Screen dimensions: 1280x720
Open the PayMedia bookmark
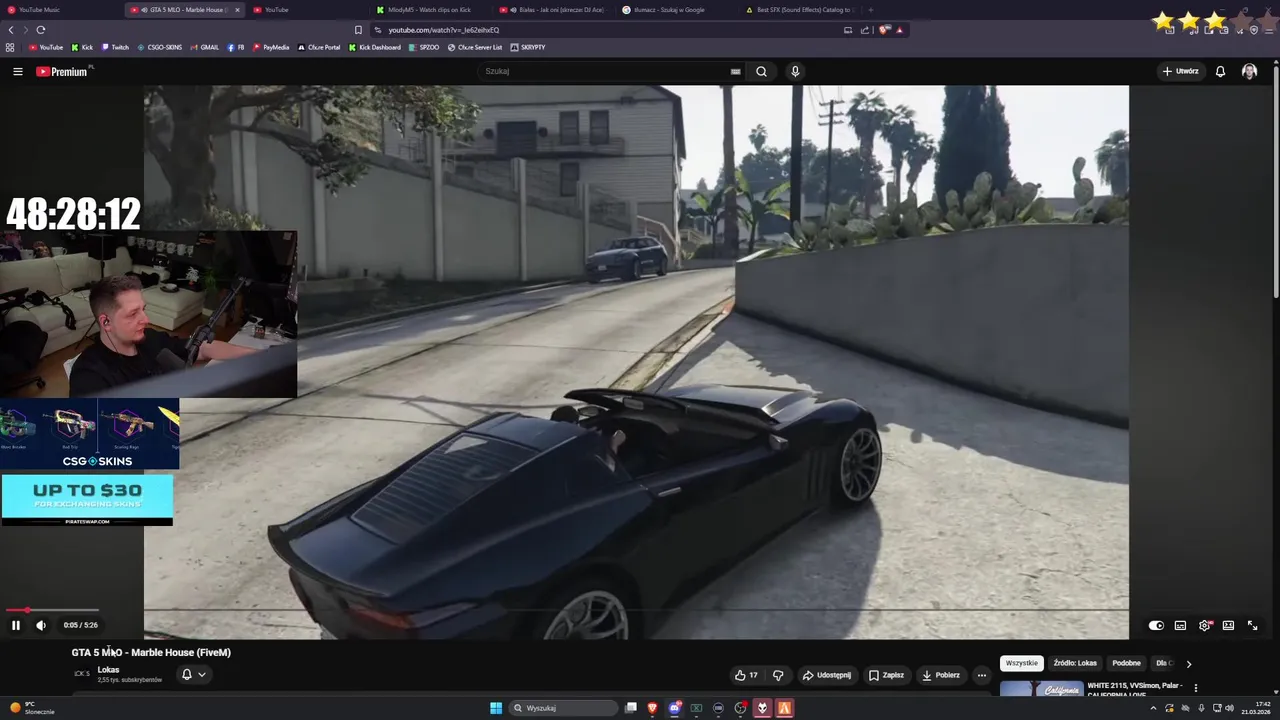click(271, 47)
